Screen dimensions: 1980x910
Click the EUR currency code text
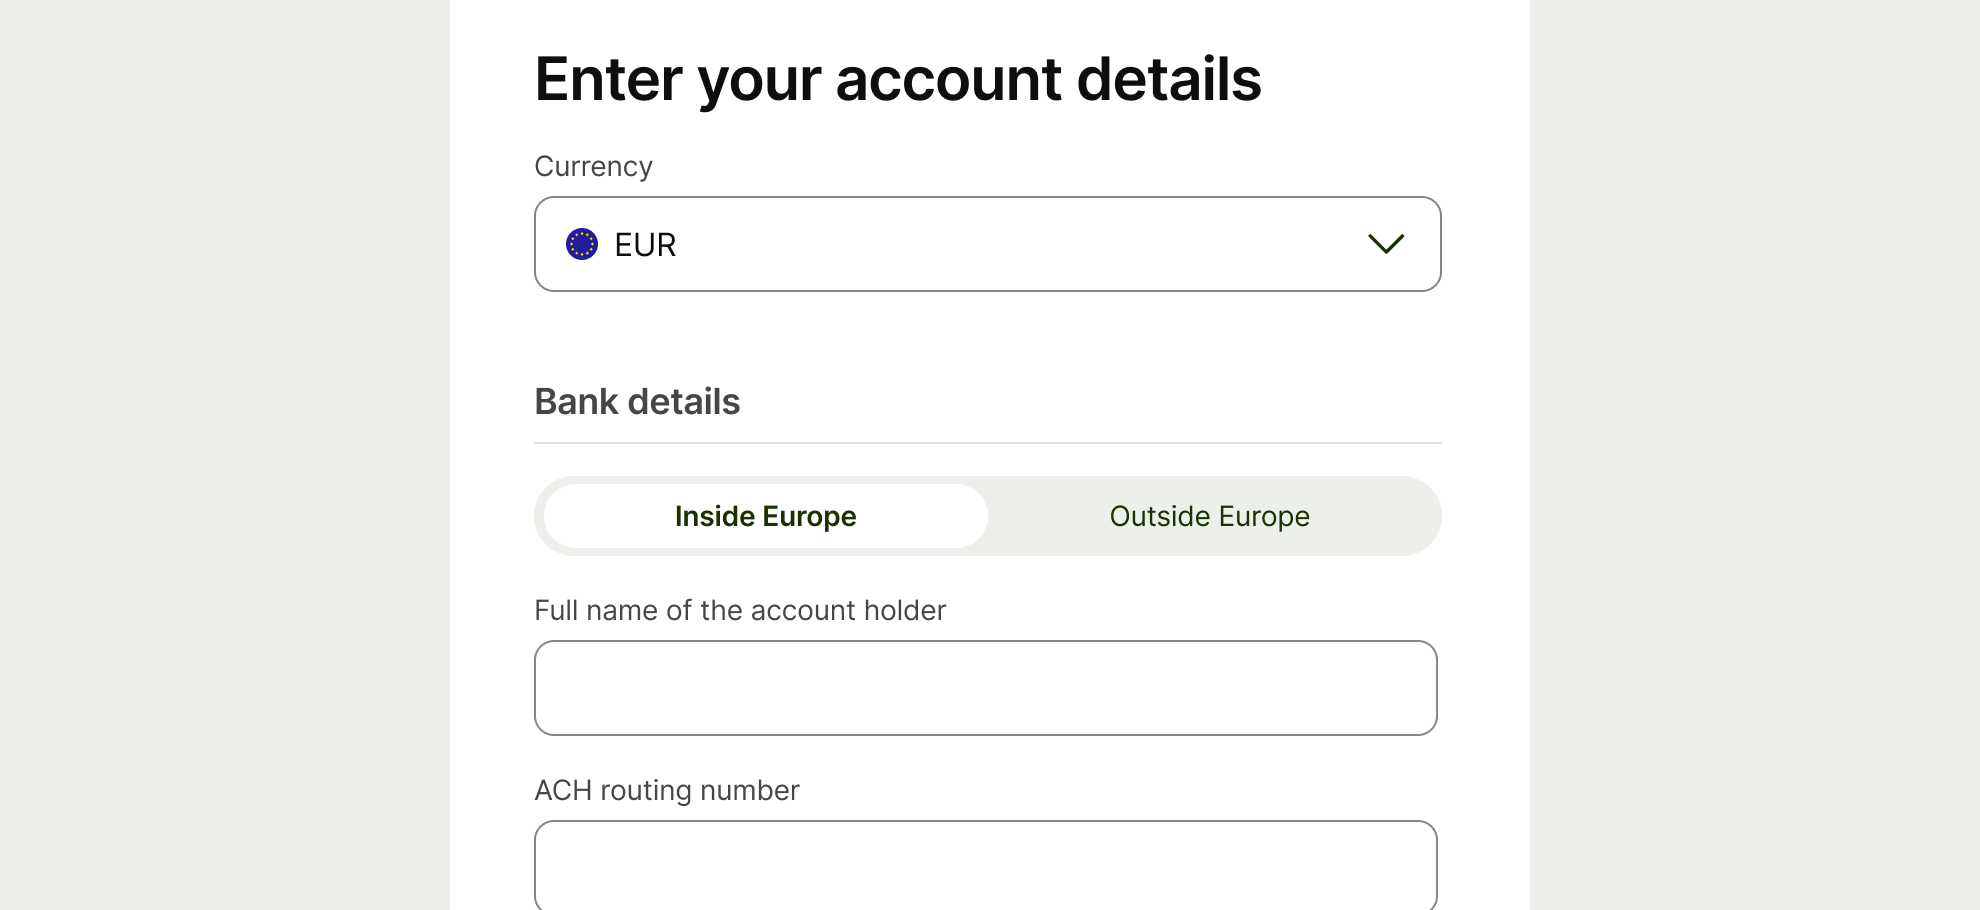tap(645, 245)
